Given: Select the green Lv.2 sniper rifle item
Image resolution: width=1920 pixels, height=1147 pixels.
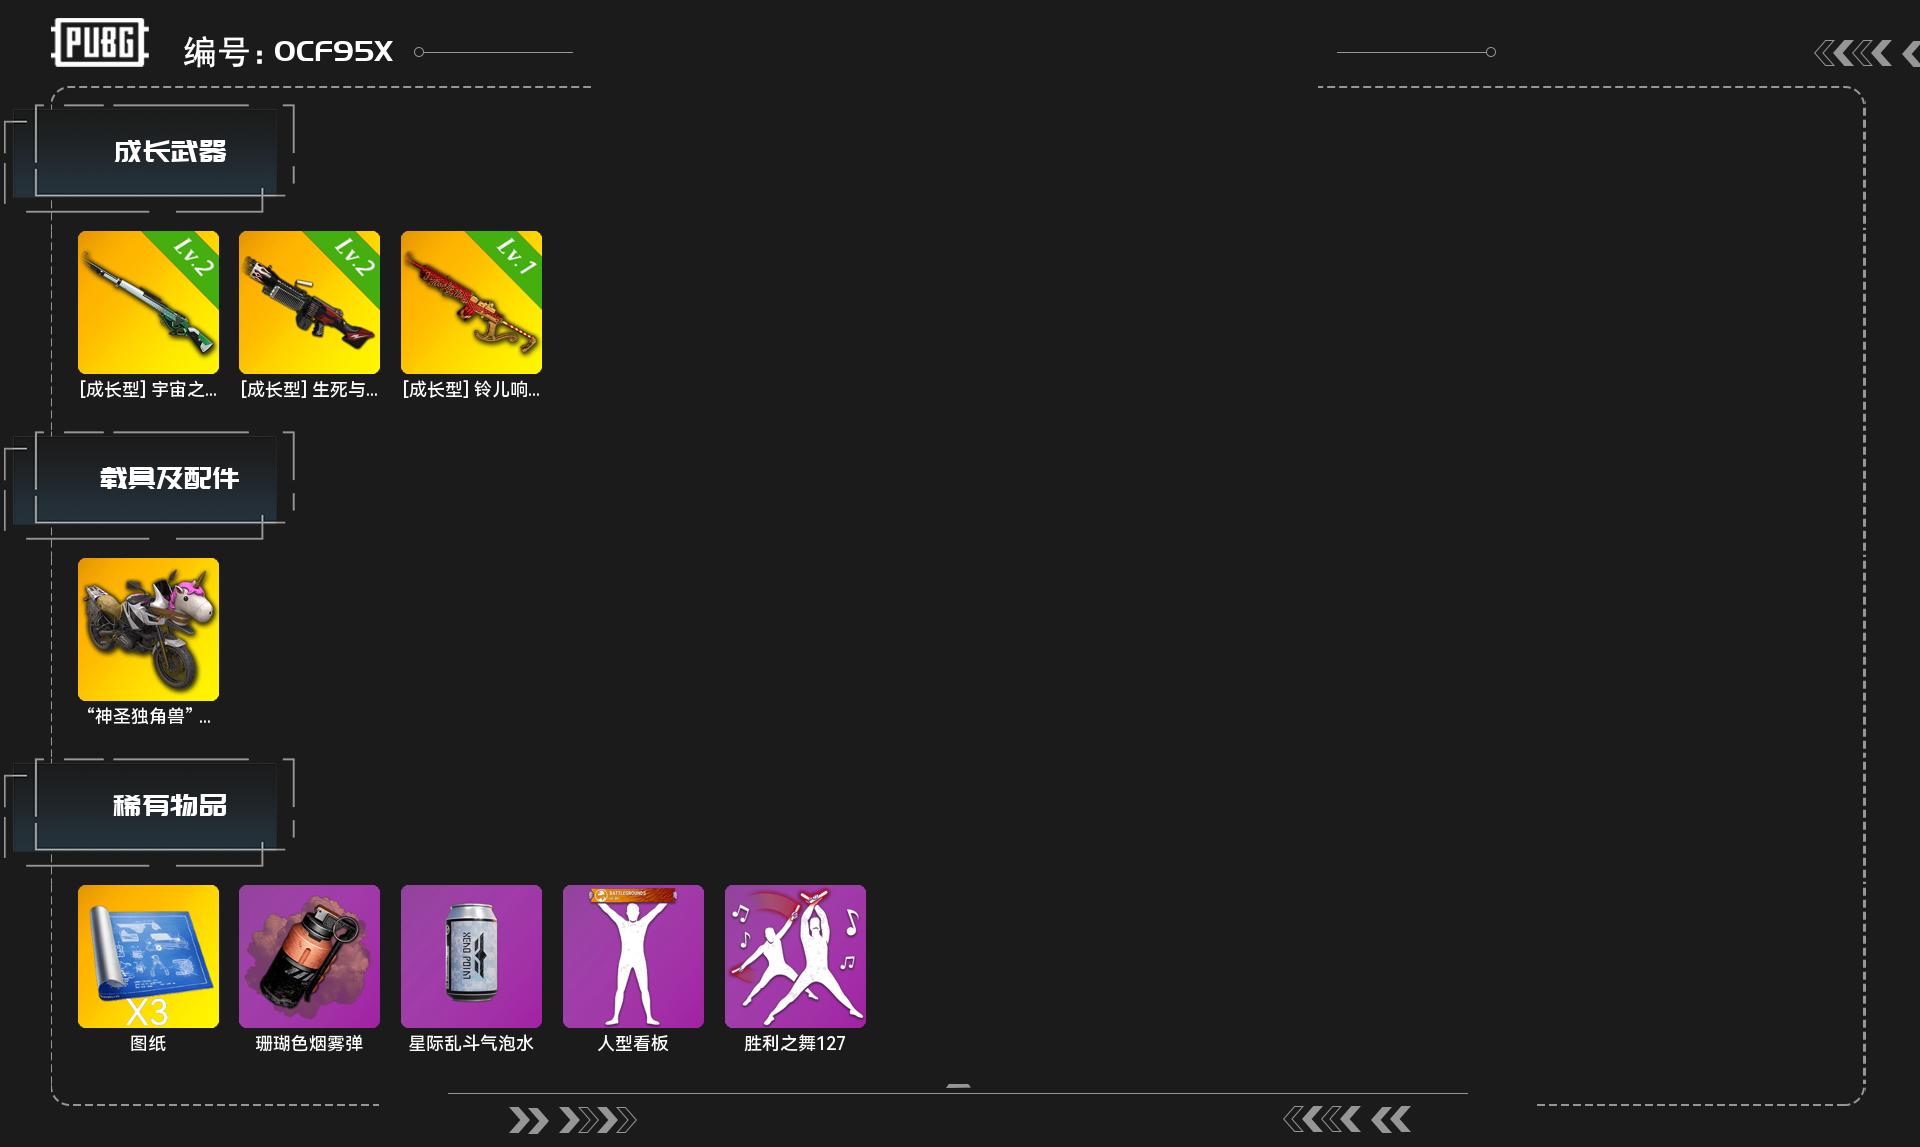Looking at the screenshot, I should tap(148, 302).
